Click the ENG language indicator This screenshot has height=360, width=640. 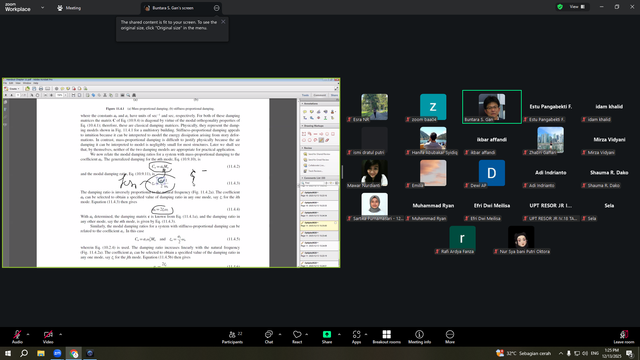pyautogui.click(x=595, y=353)
